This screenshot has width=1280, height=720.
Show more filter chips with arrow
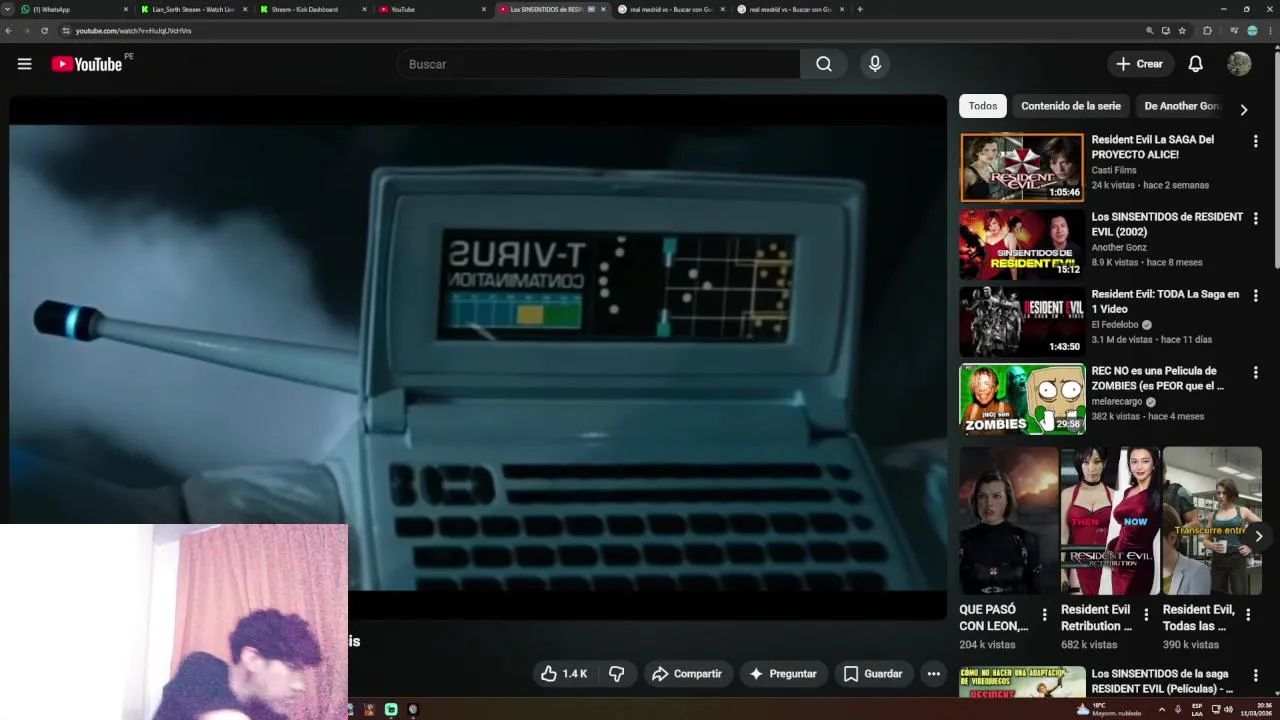pos(1244,109)
